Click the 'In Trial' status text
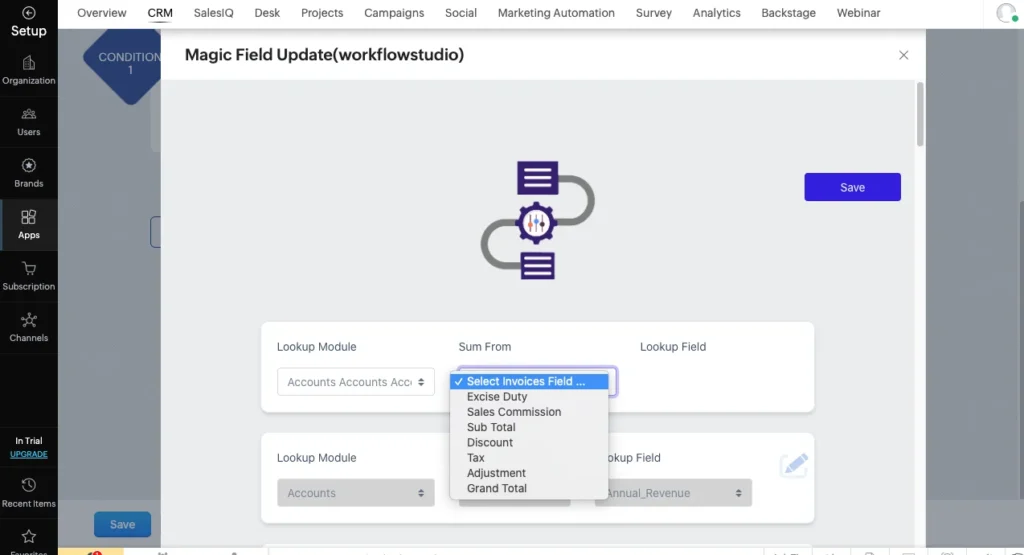 [29, 441]
